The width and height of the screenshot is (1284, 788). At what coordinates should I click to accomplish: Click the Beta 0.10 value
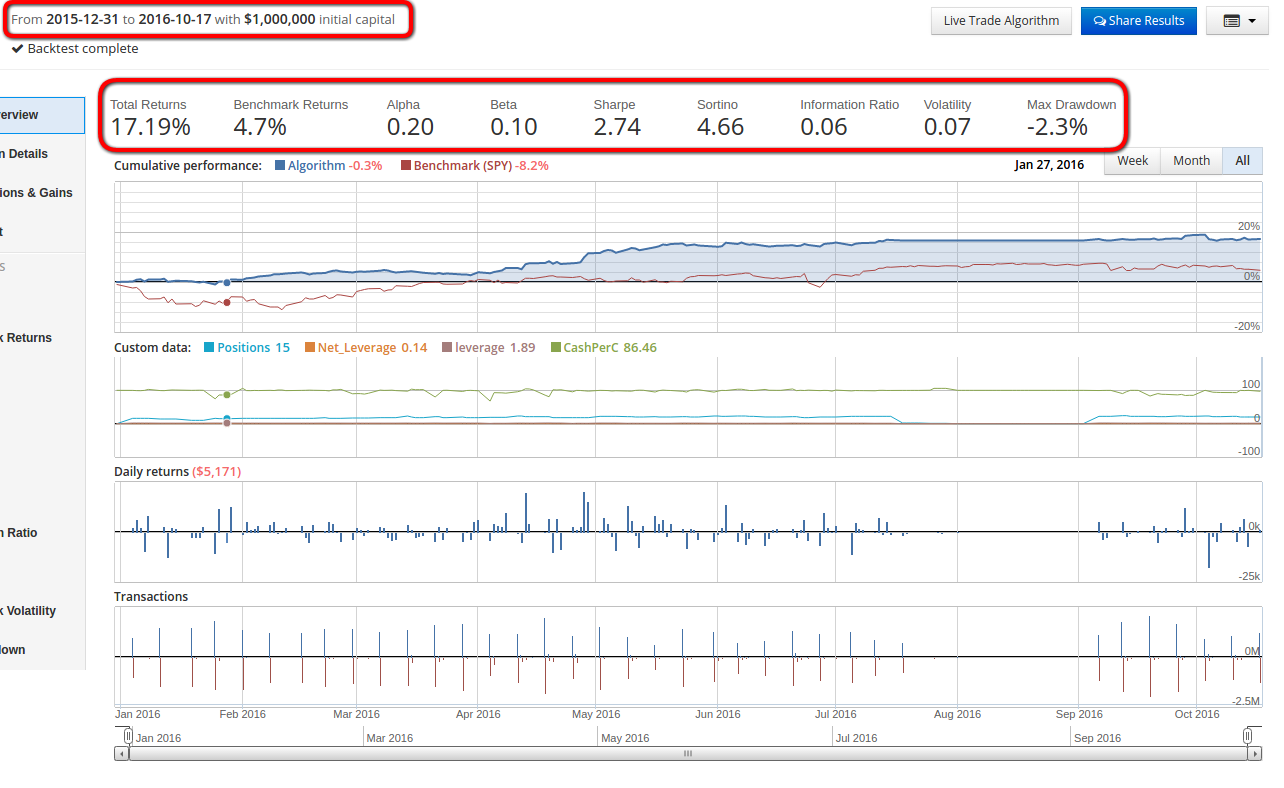(514, 127)
